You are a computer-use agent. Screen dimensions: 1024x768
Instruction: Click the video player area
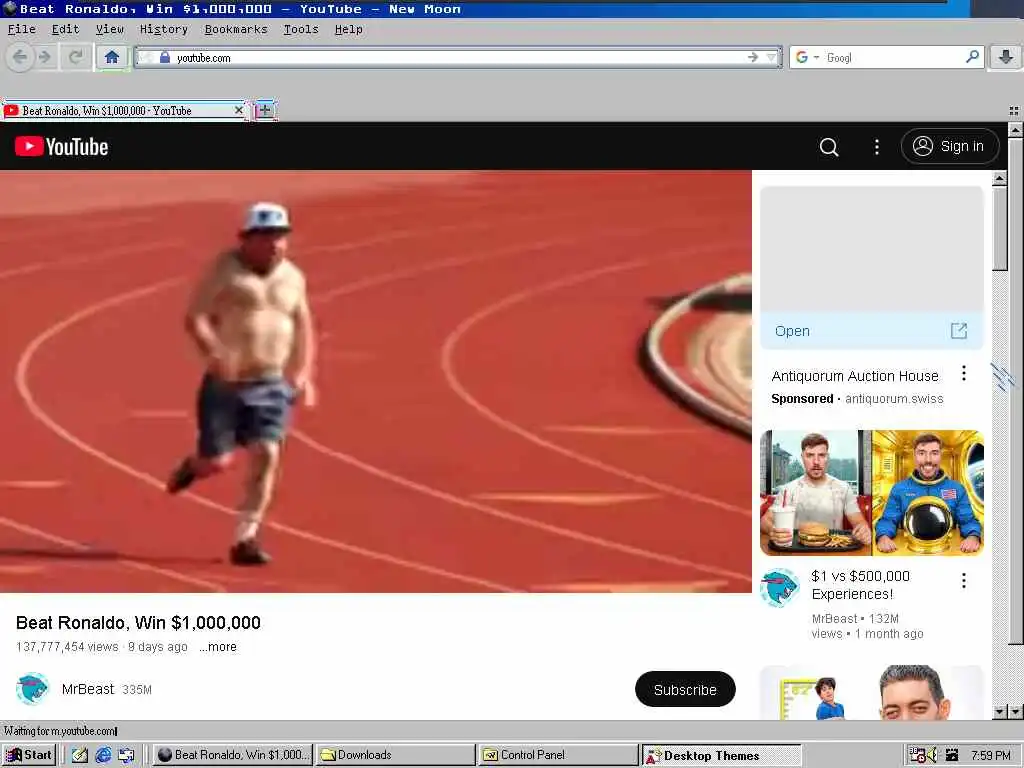pyautogui.click(x=376, y=381)
